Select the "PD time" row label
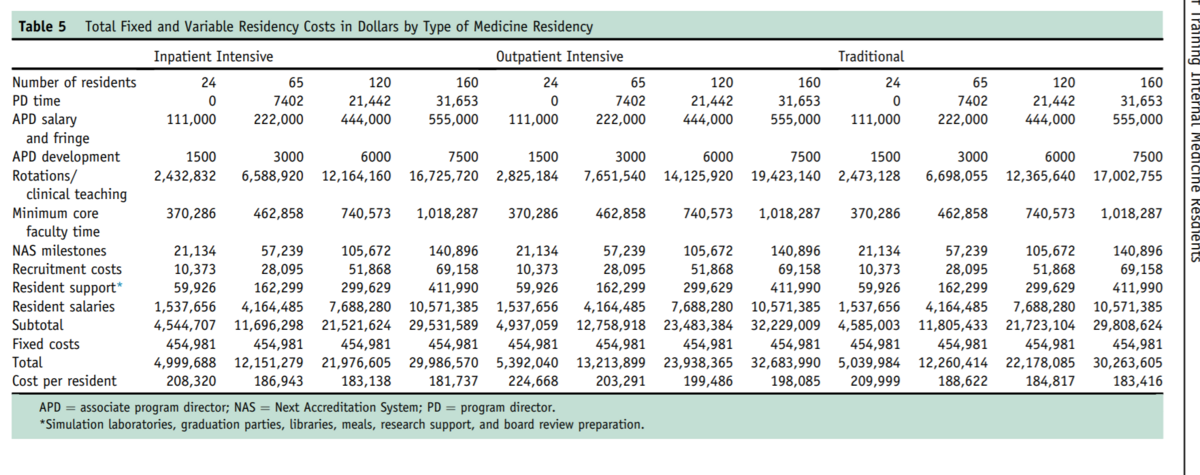Viewport: 1200px width, 475px height. pyautogui.click(x=35, y=101)
